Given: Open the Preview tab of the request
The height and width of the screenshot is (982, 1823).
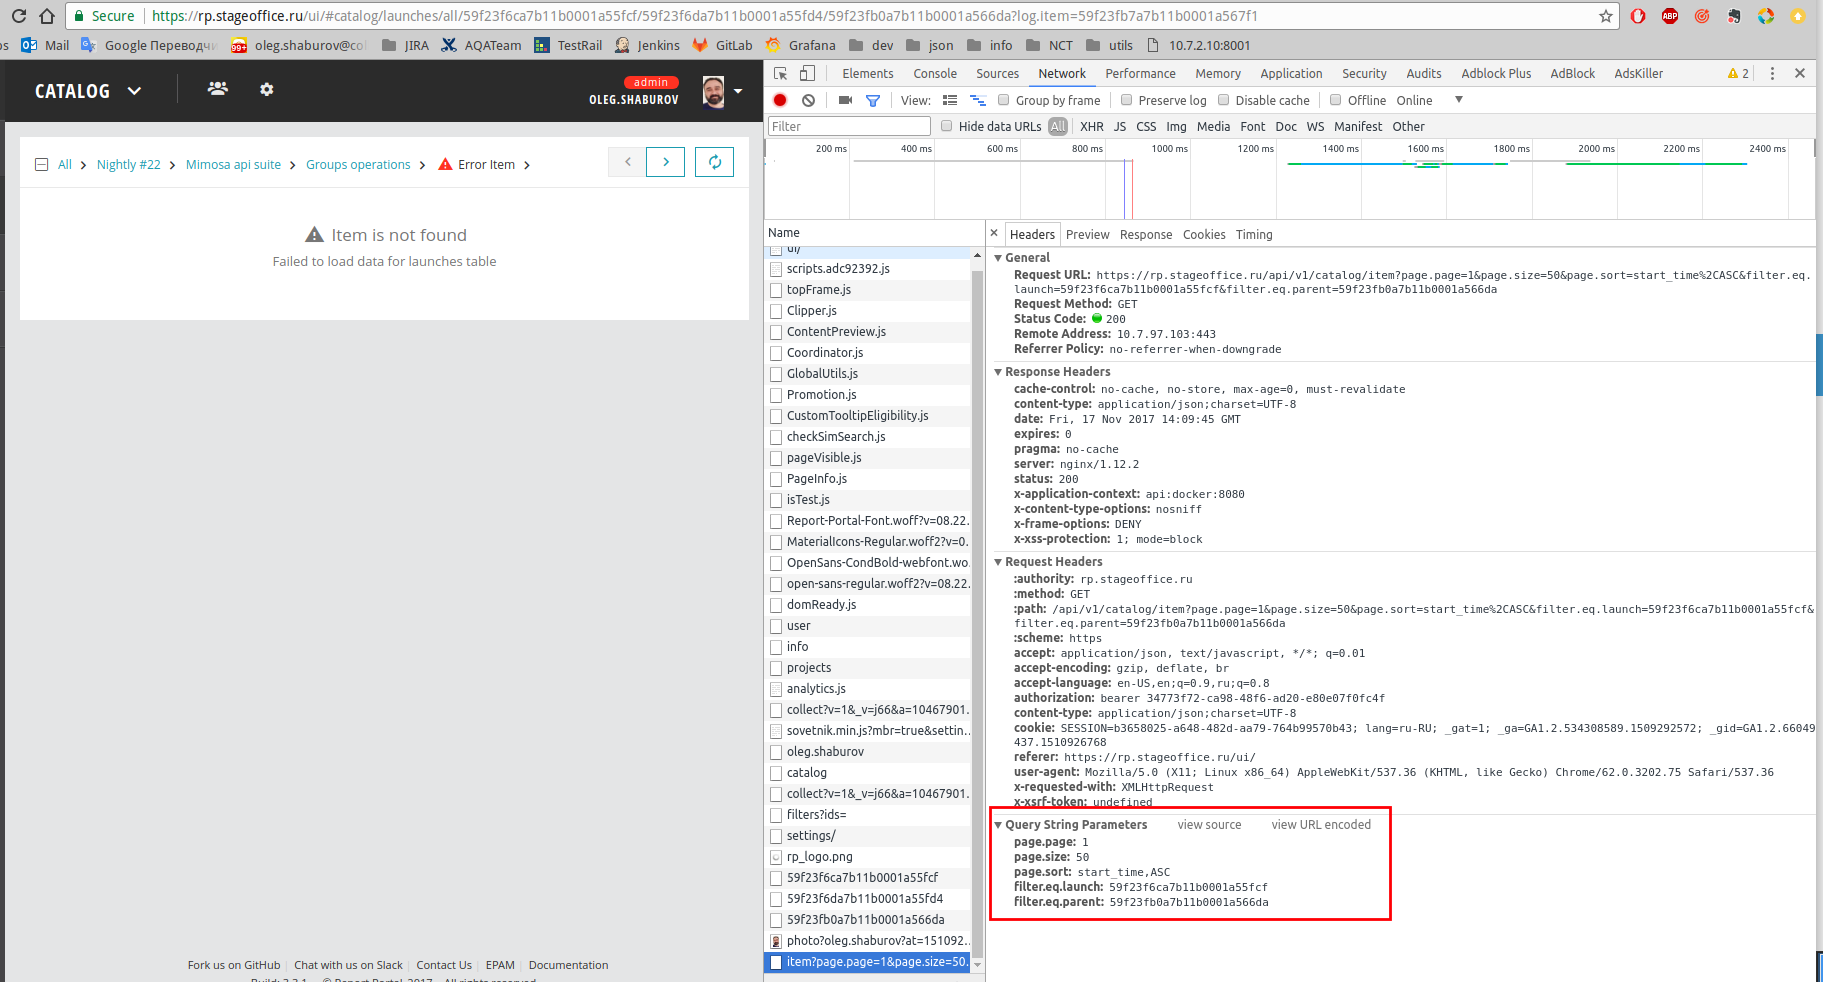Looking at the screenshot, I should [x=1087, y=234].
